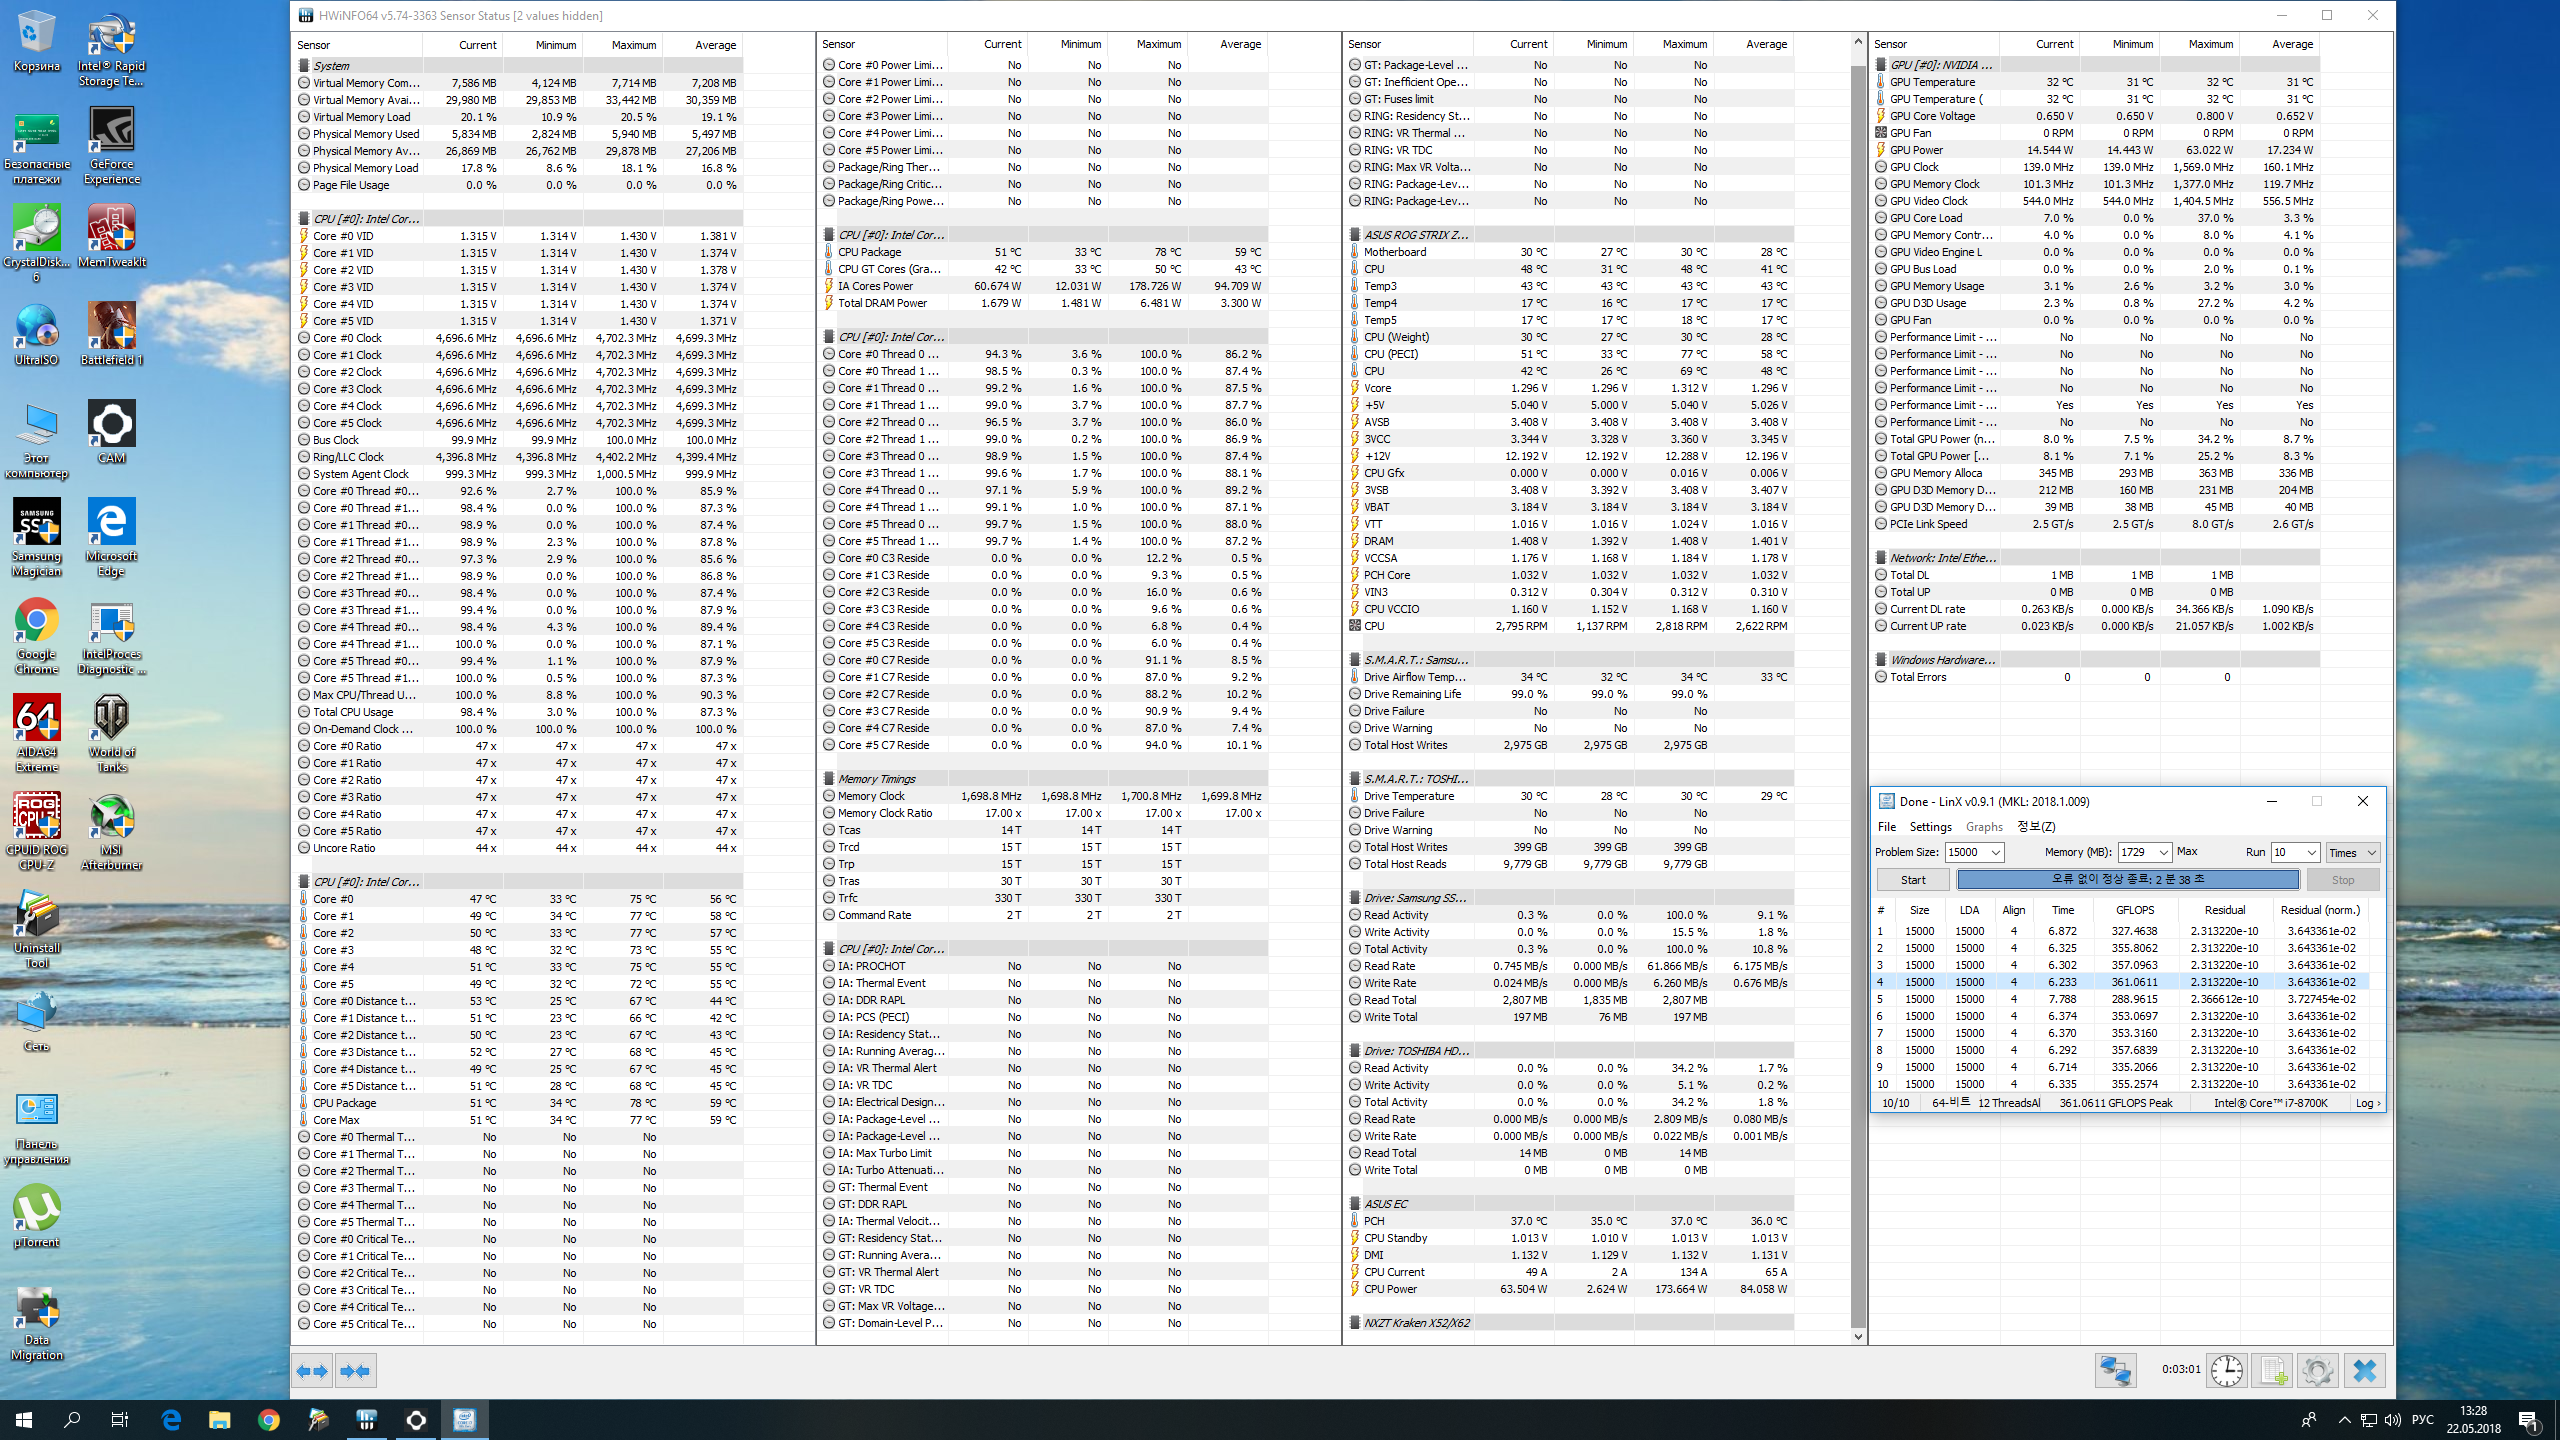
Task: Open the CrystalDiskInfo desktop icon
Action: click(37, 244)
